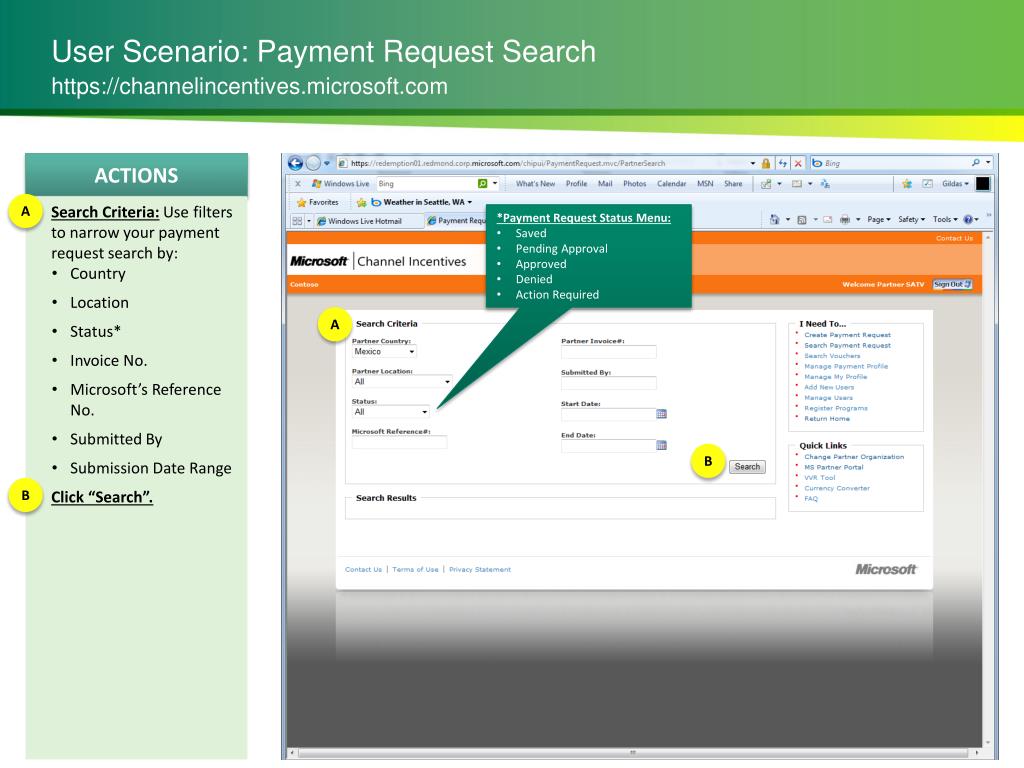This screenshot has height=768, width=1024.
Task: Open the Add New Users link
Action: (x=829, y=387)
